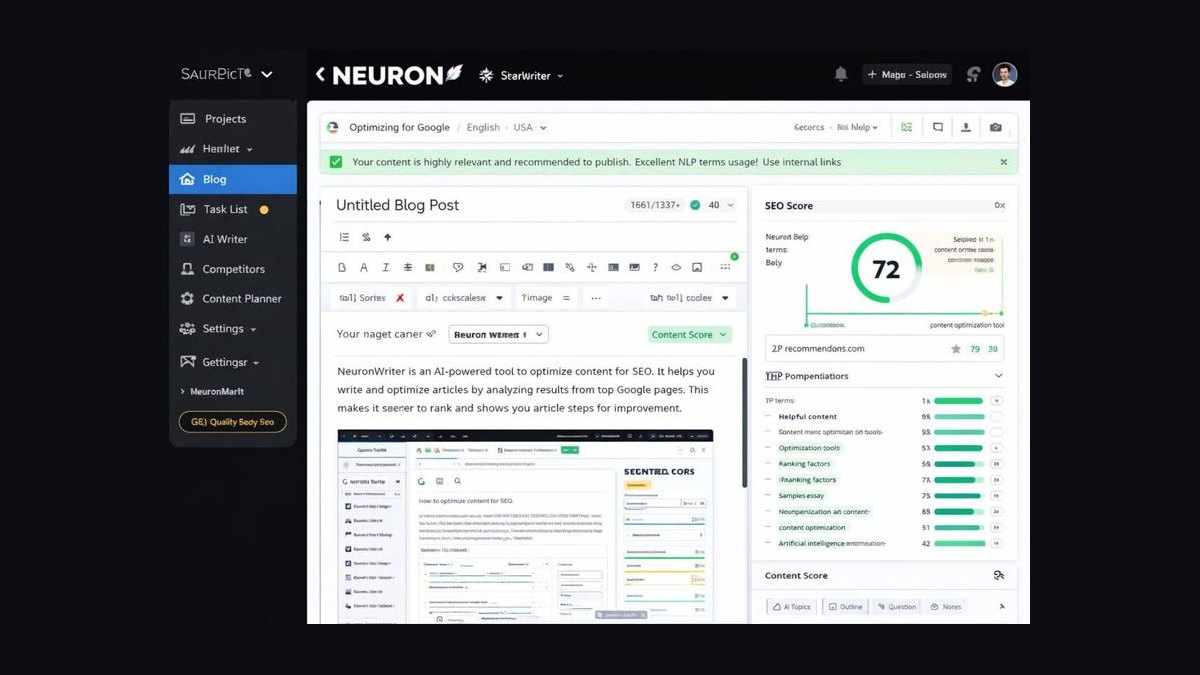This screenshot has width=1200, height=675.
Task: Open the workspace dropdown in sidebar header
Action: (x=266, y=74)
